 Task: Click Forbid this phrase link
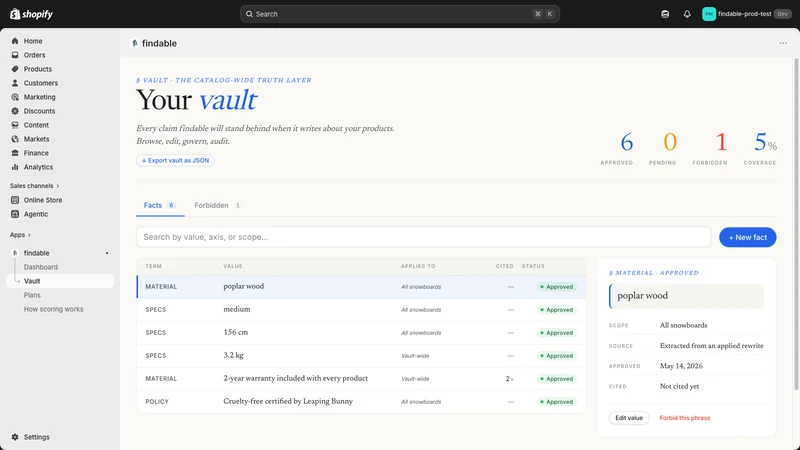point(685,418)
